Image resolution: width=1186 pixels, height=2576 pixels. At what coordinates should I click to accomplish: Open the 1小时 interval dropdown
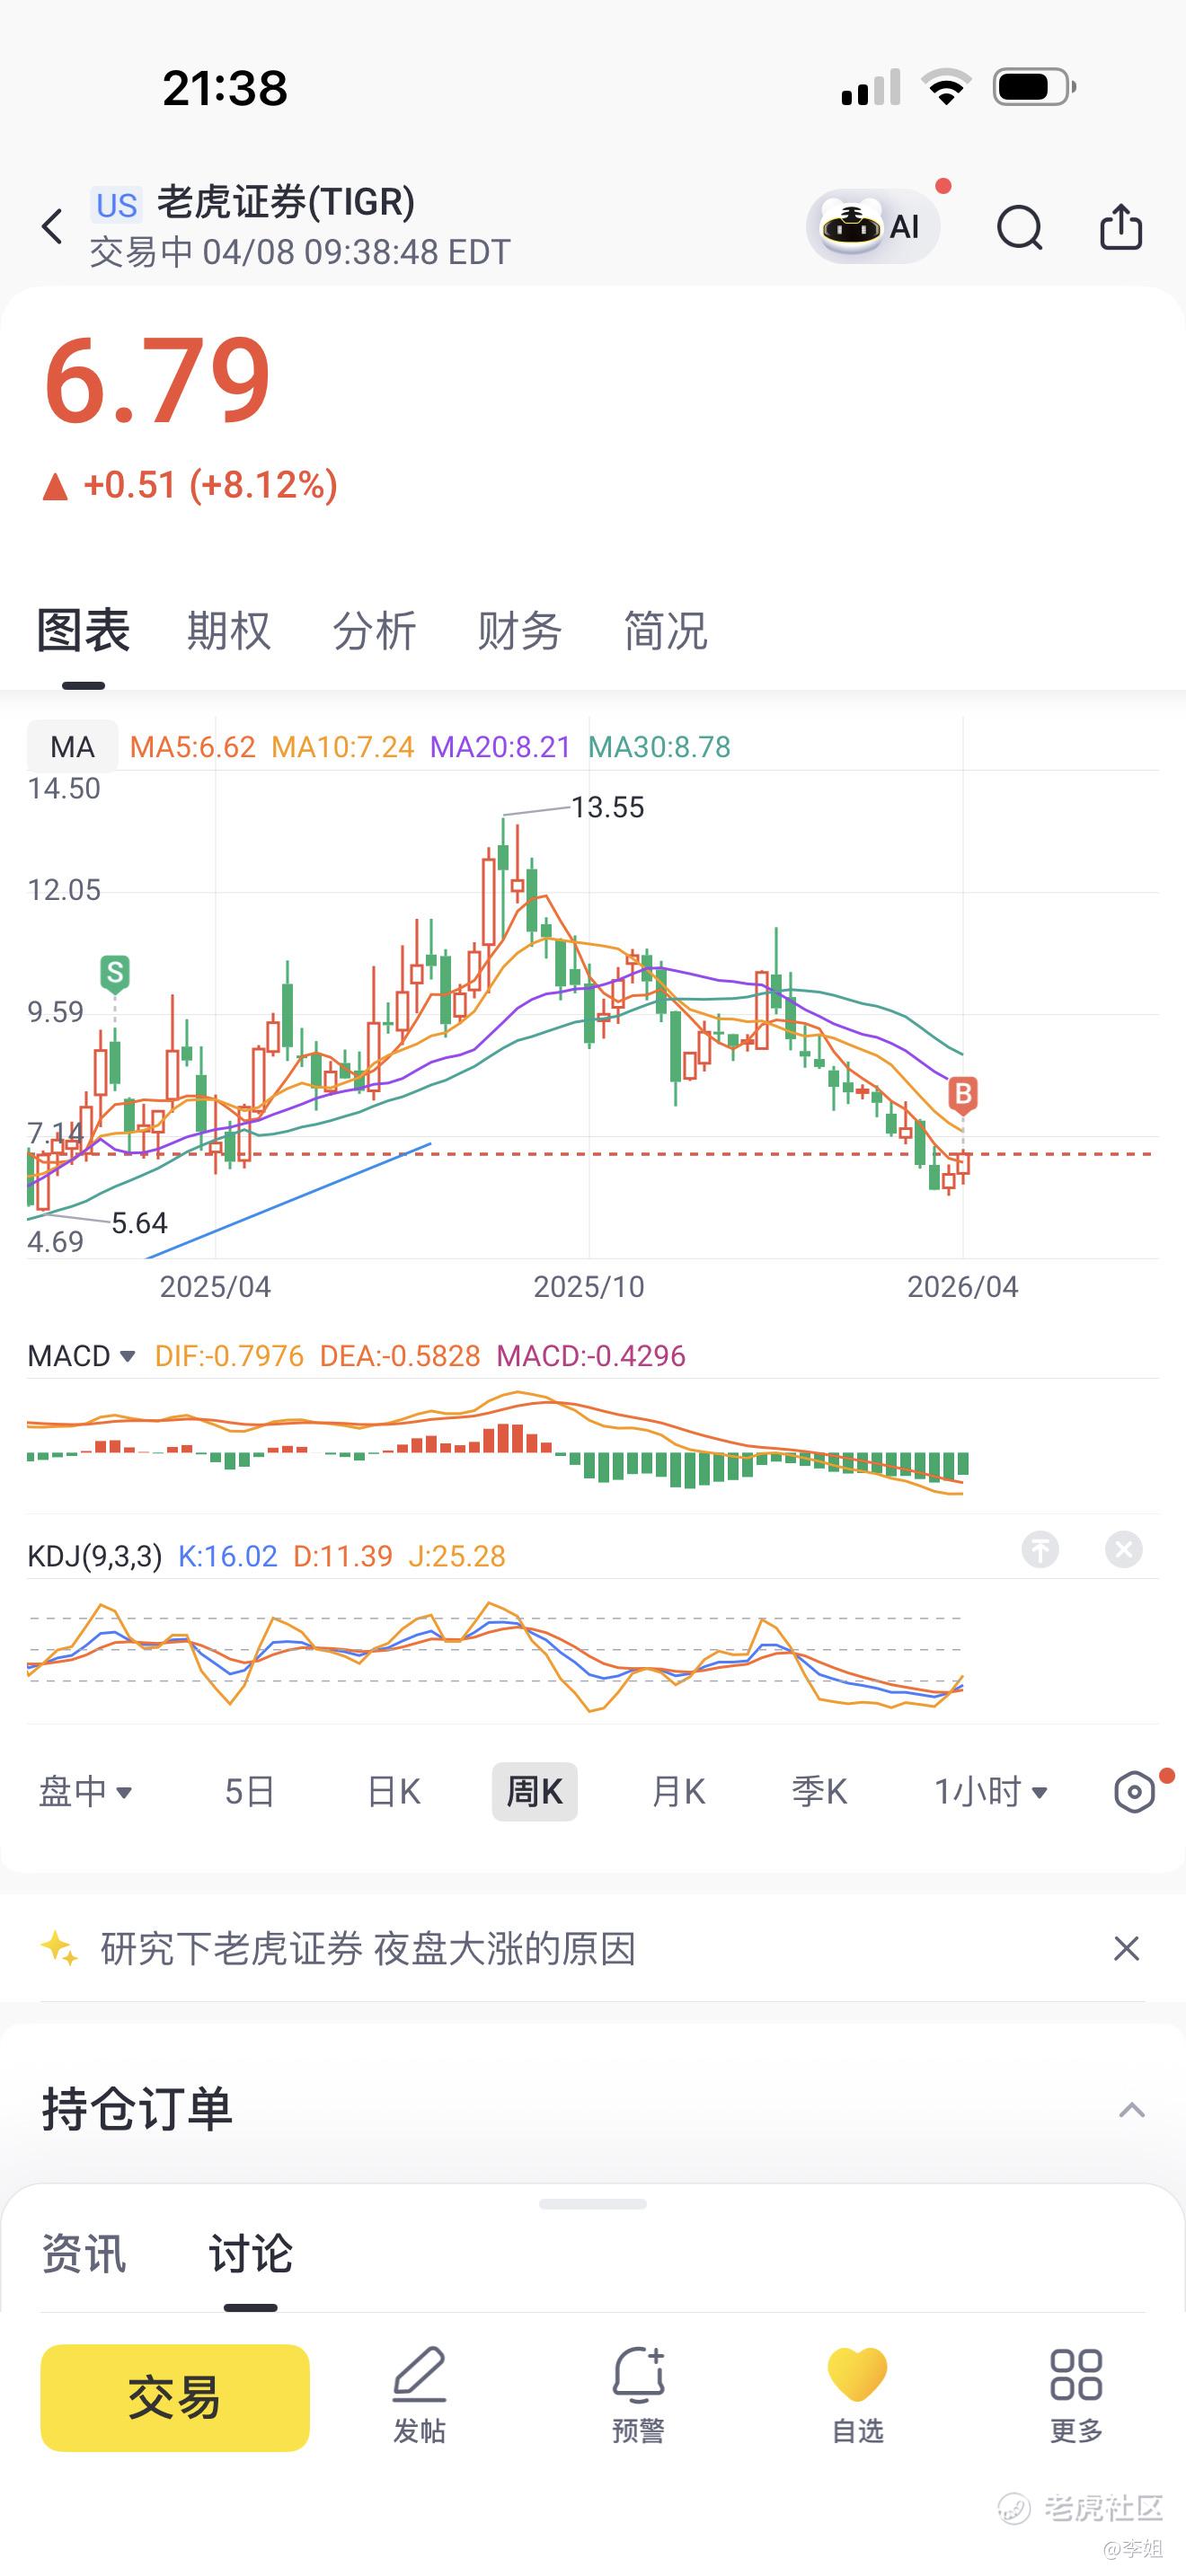(x=991, y=1791)
